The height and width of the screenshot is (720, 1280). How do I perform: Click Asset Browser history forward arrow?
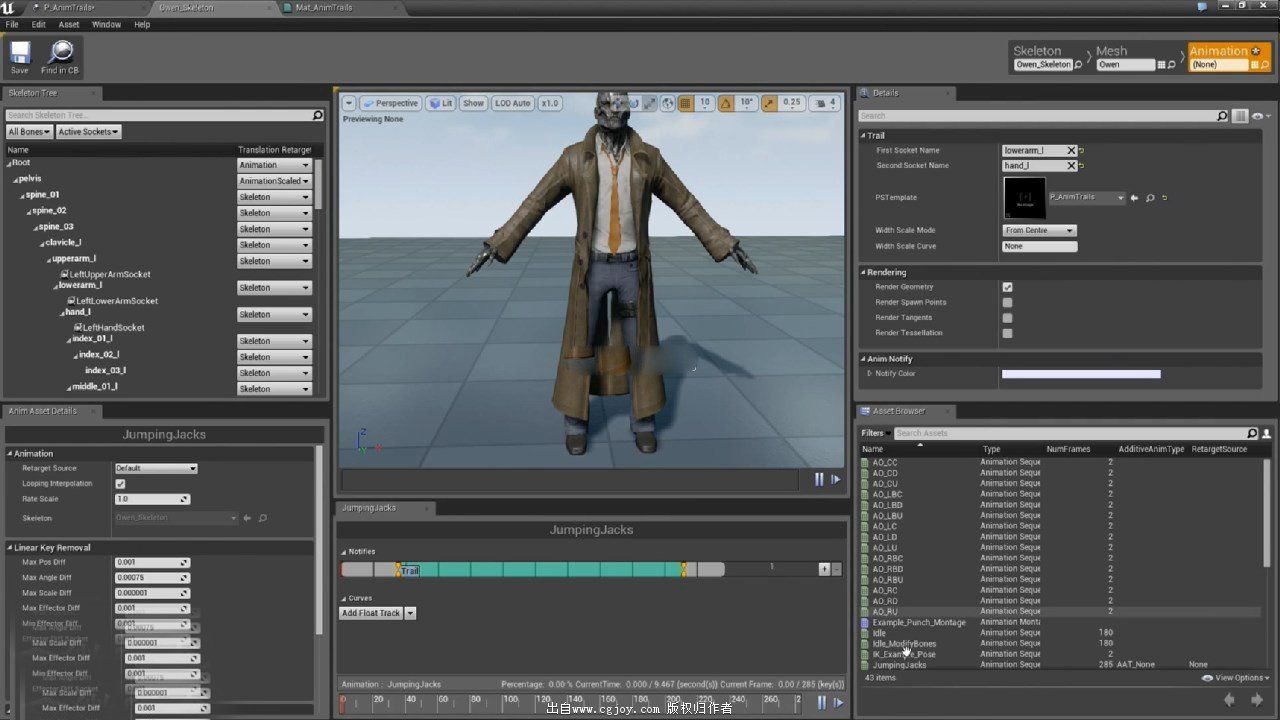point(1257,701)
